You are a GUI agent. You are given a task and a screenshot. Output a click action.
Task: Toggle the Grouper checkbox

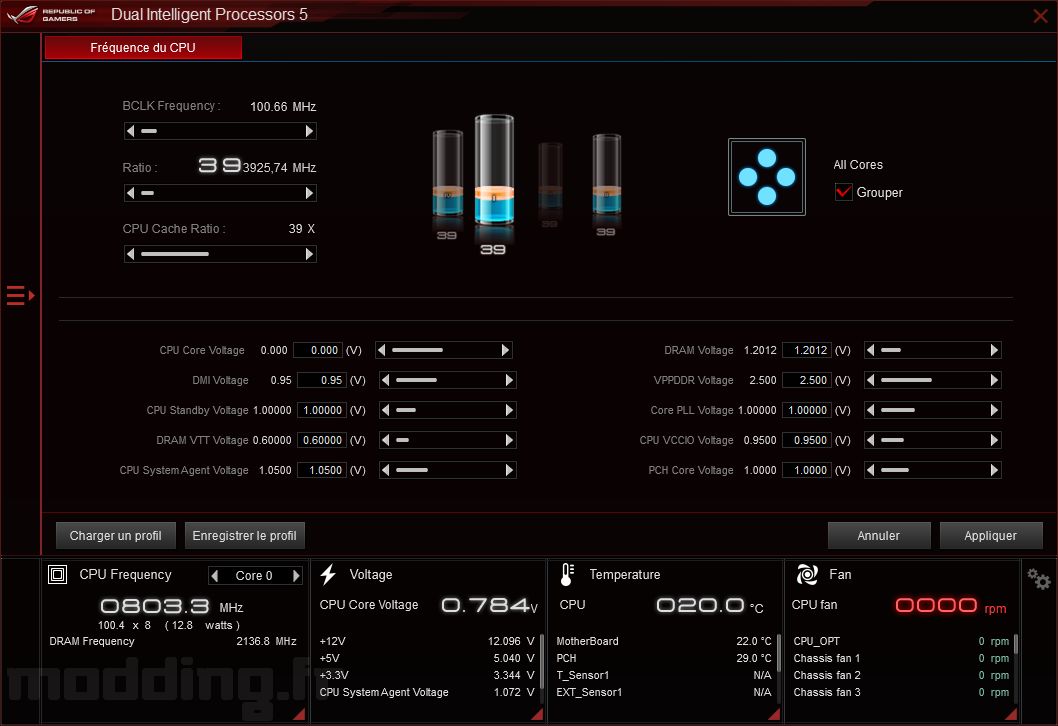pyautogui.click(x=843, y=192)
